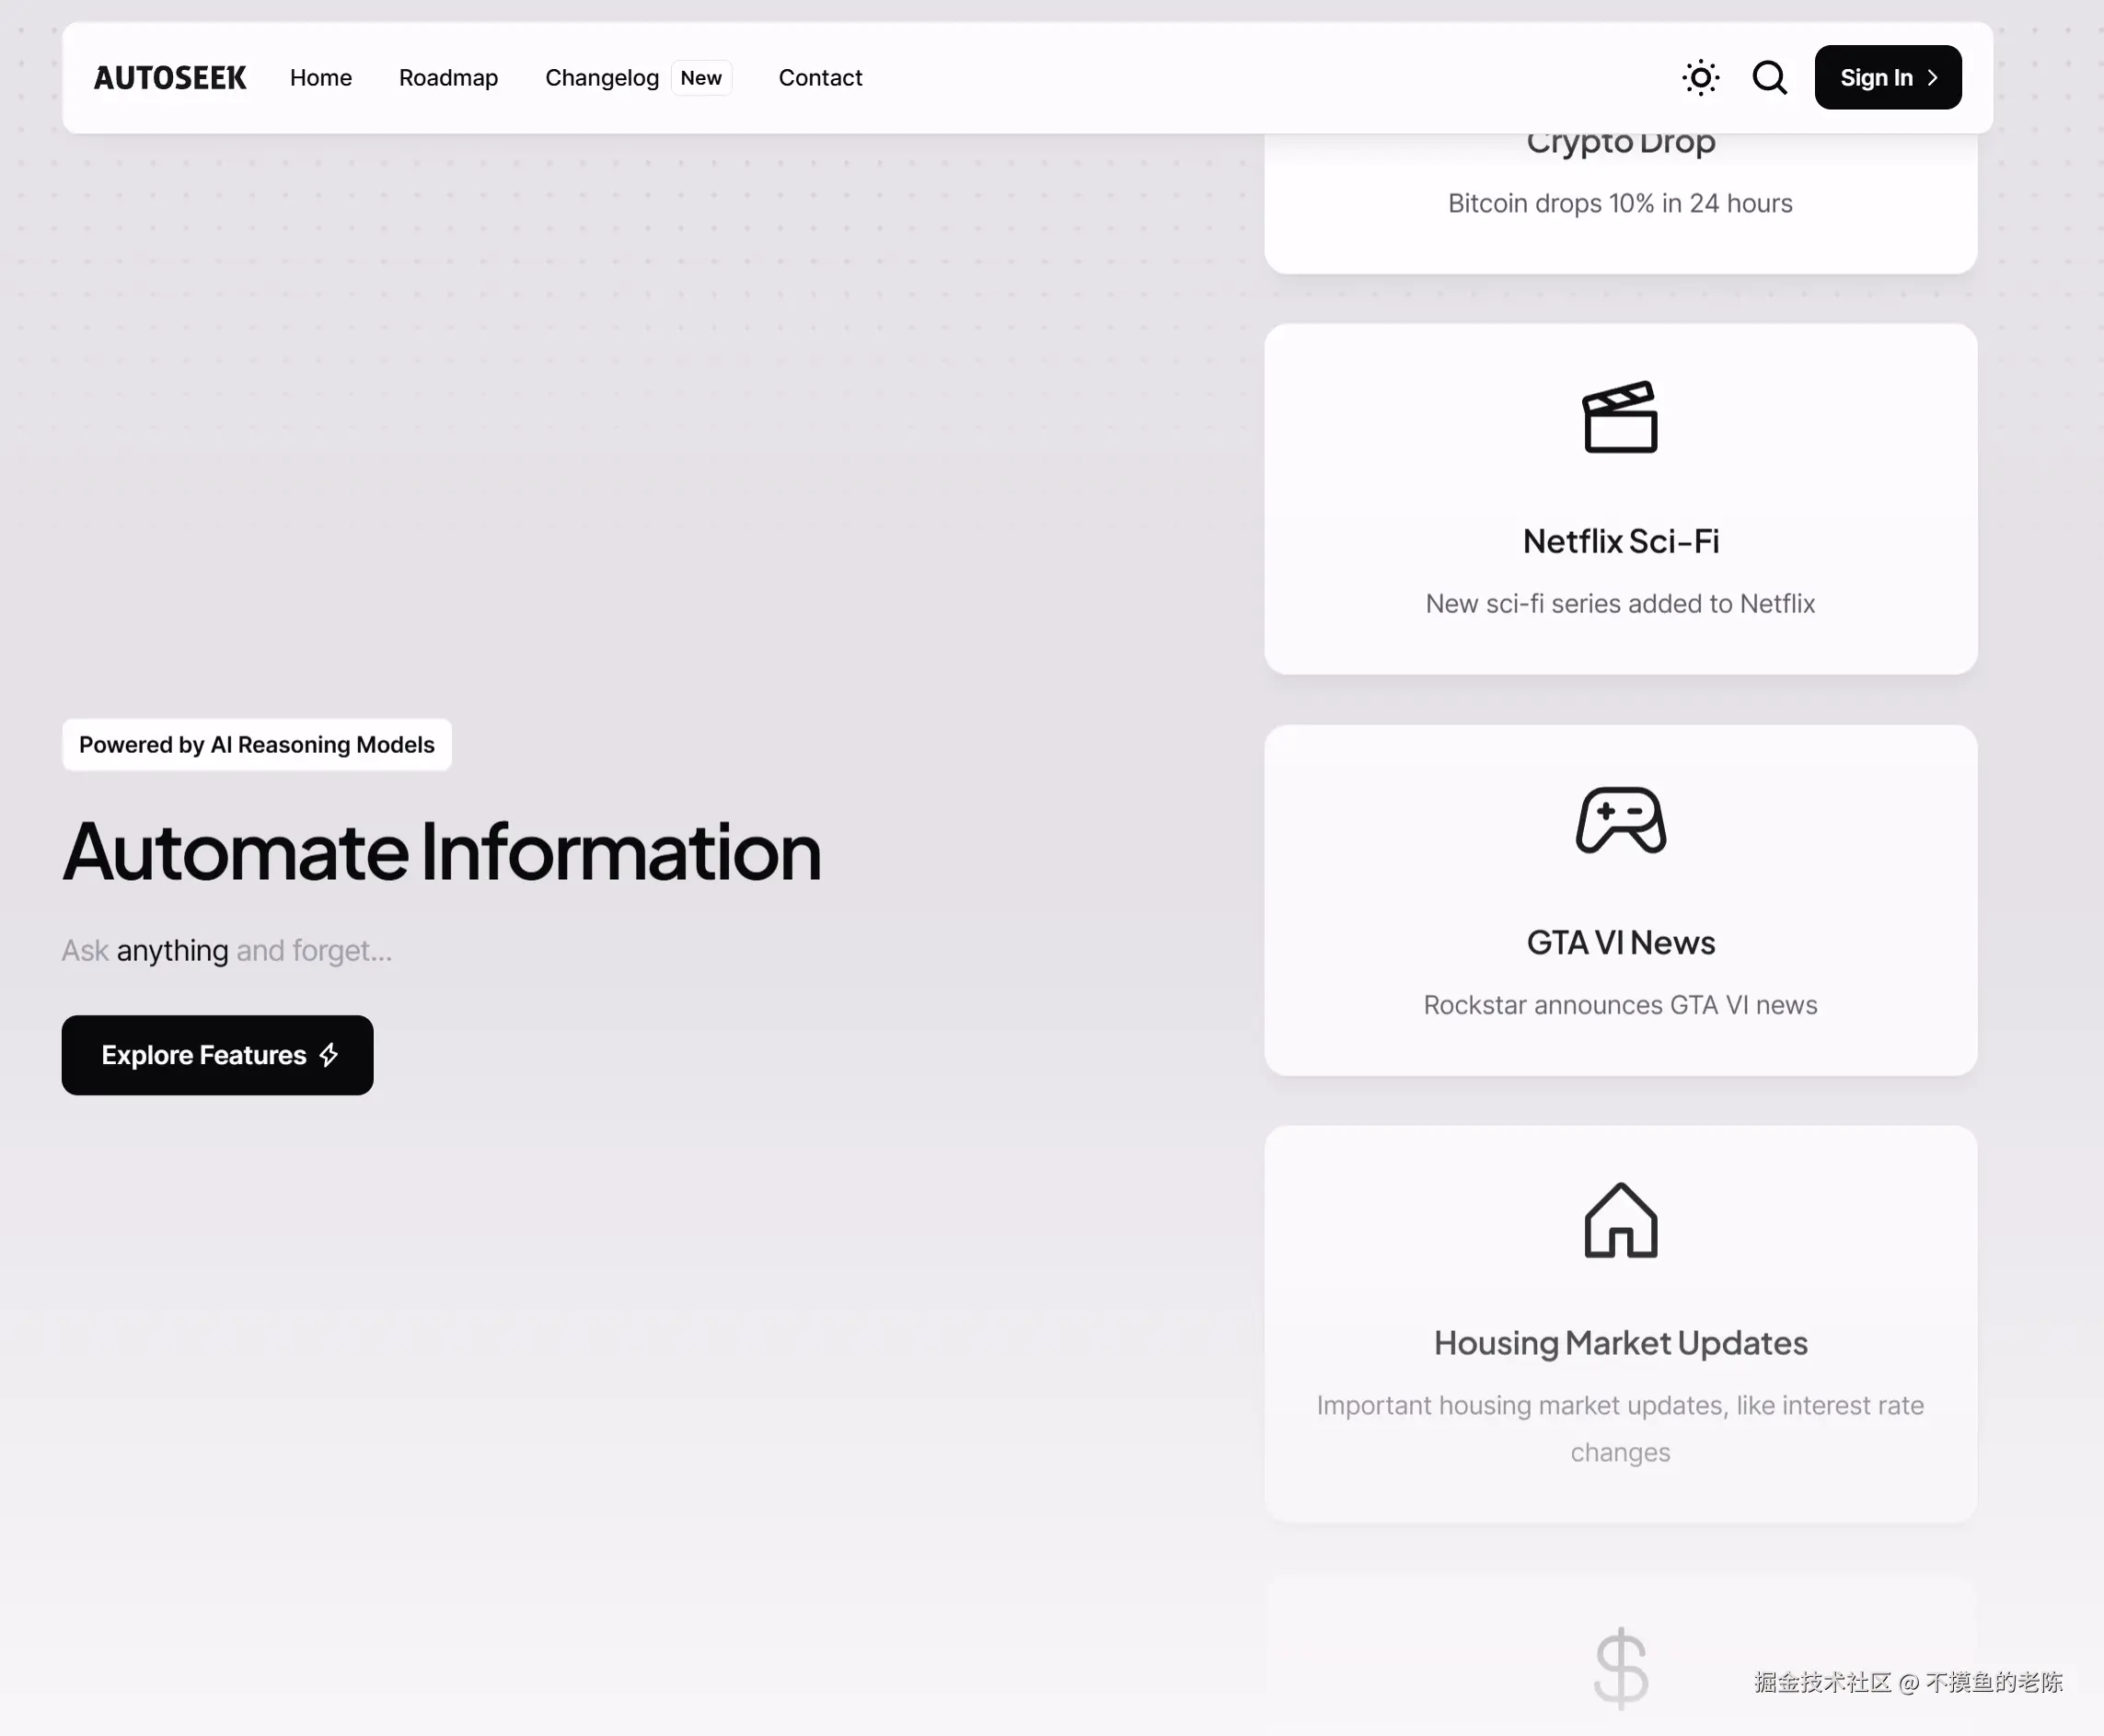
Task: Click the GTA VI gamepad icon
Action: point(1620,820)
